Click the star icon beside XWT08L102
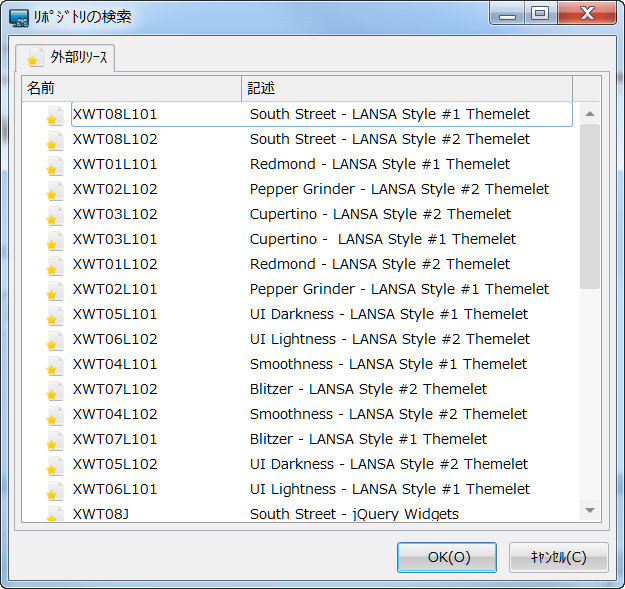The width and height of the screenshot is (625, 589). click(55, 141)
